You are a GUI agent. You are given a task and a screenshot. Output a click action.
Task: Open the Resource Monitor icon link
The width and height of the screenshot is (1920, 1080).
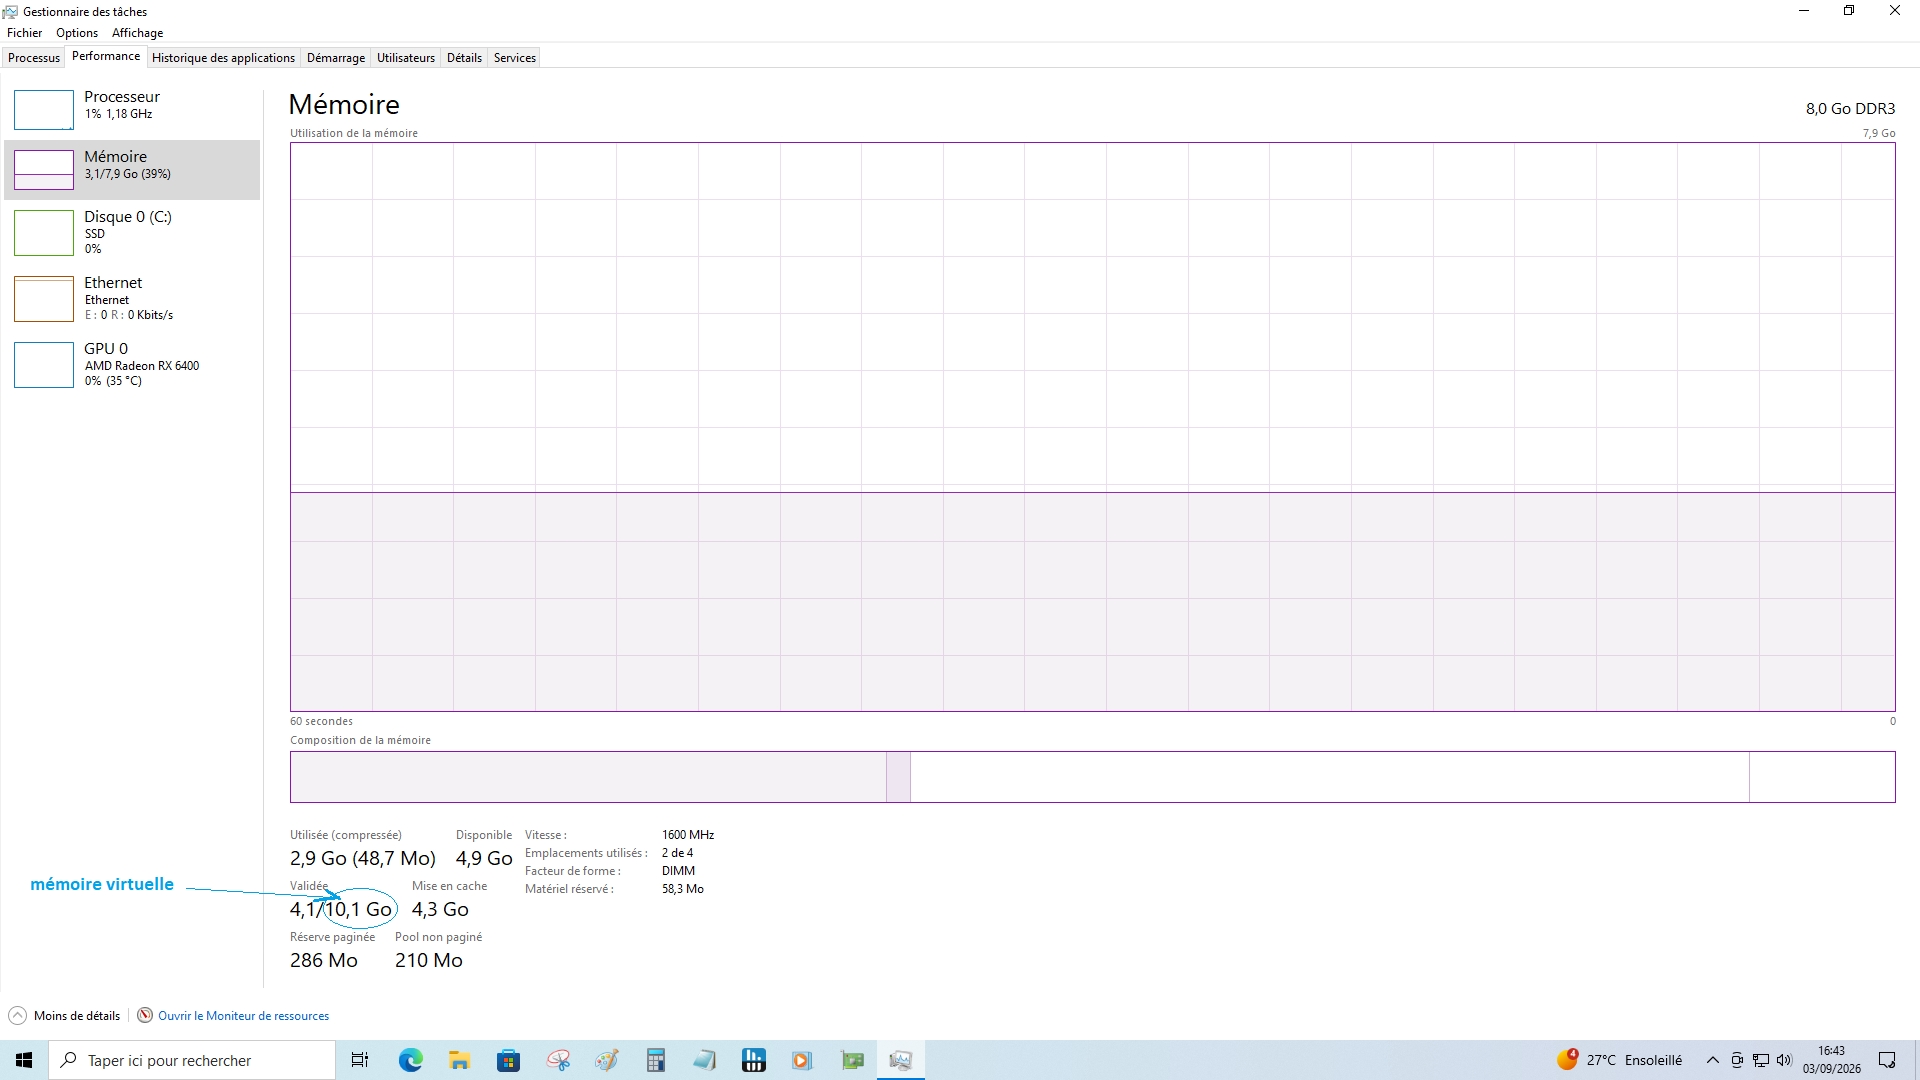pyautogui.click(x=145, y=1015)
